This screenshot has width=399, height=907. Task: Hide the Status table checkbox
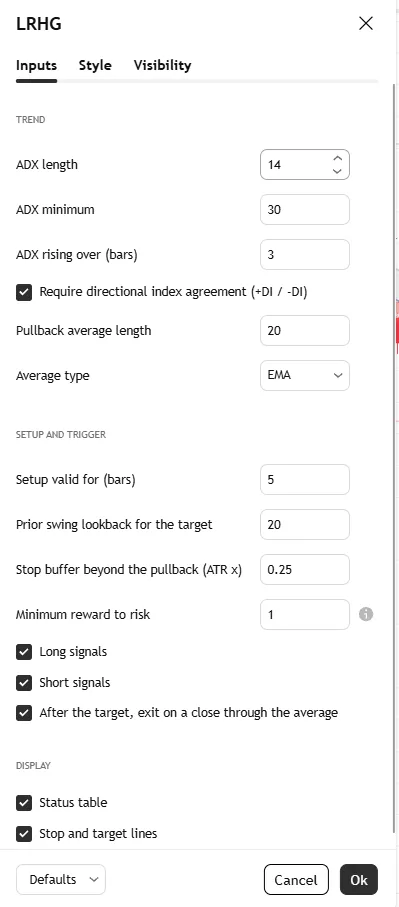tap(24, 803)
